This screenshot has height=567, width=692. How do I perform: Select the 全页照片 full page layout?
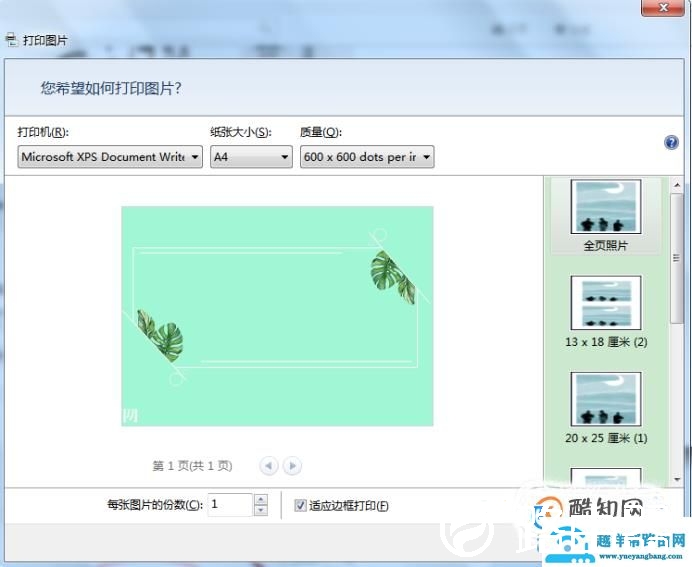(605, 215)
